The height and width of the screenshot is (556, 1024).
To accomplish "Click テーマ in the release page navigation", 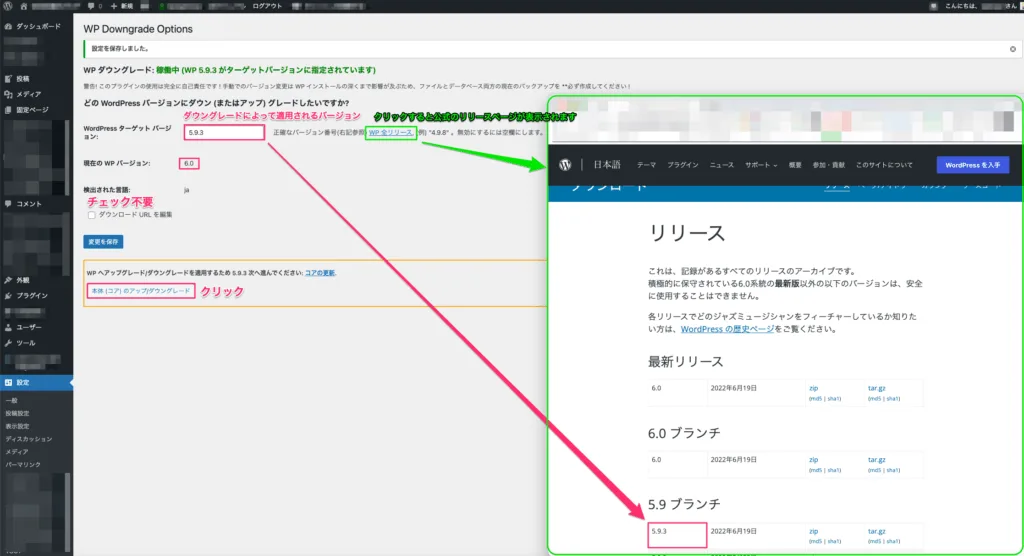I will (x=646, y=165).
